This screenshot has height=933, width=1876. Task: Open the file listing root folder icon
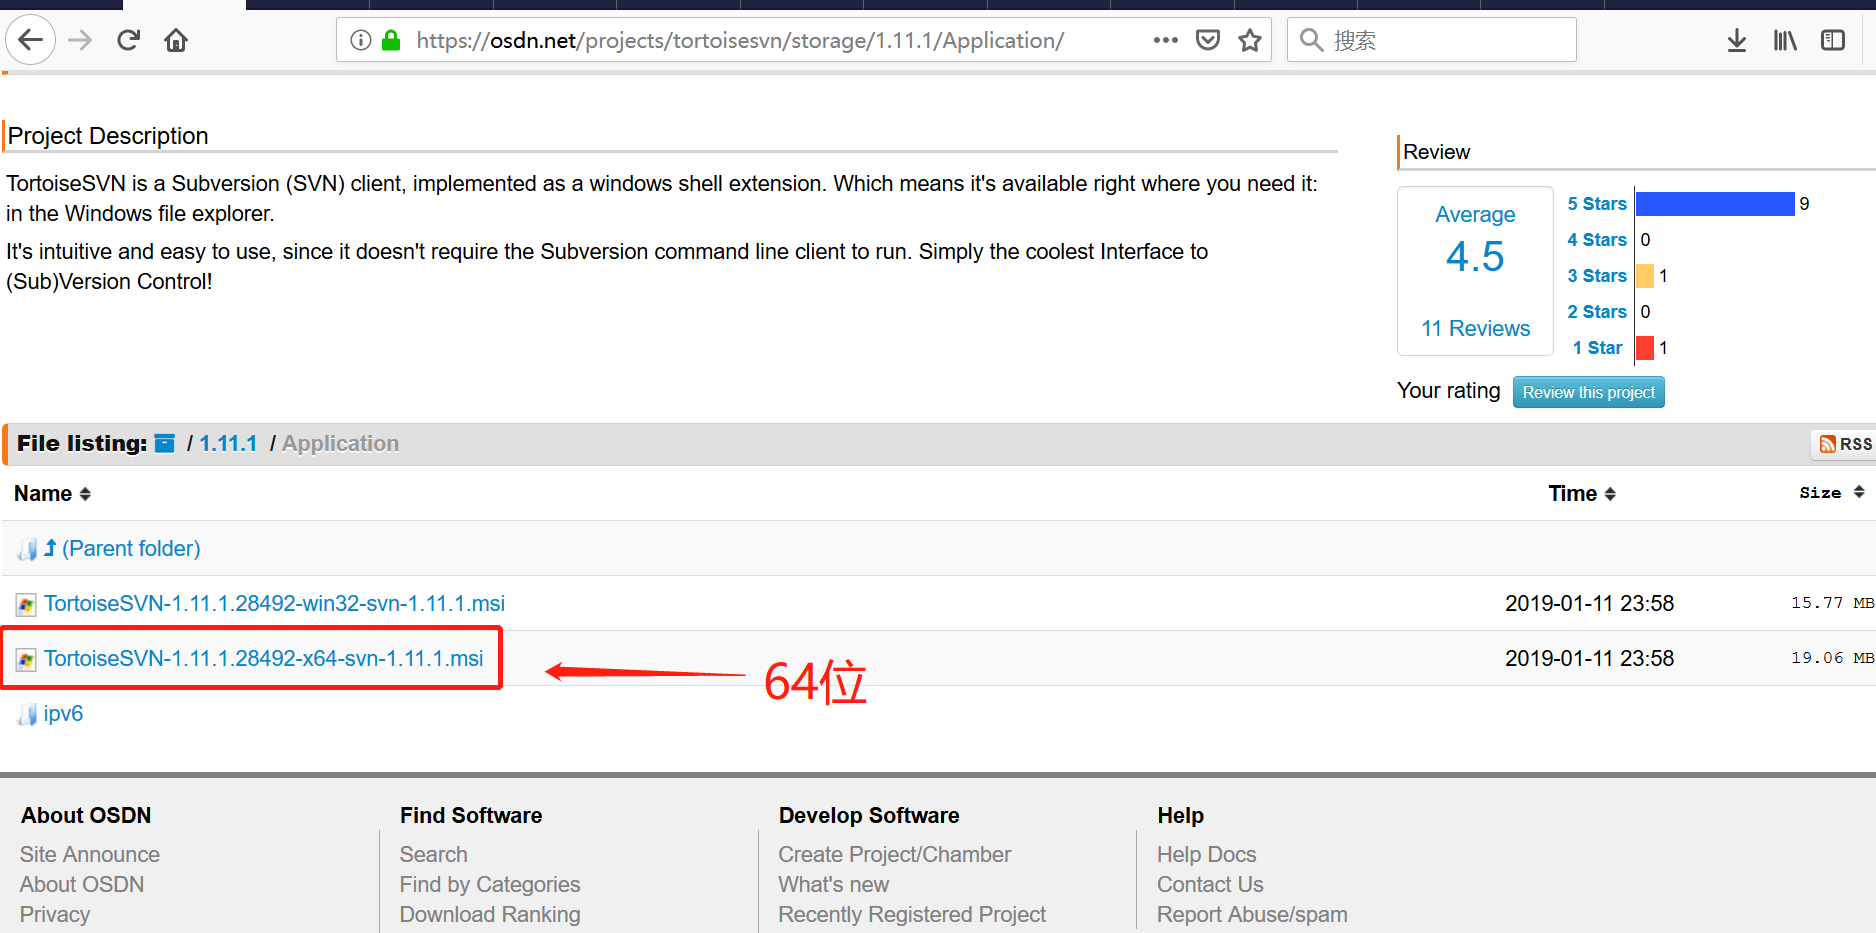(165, 443)
